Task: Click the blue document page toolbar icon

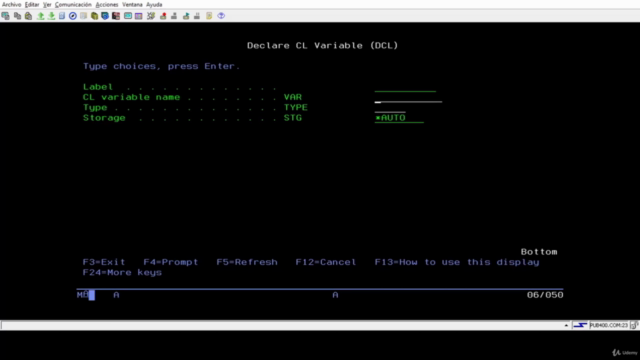Action: tap(62, 16)
